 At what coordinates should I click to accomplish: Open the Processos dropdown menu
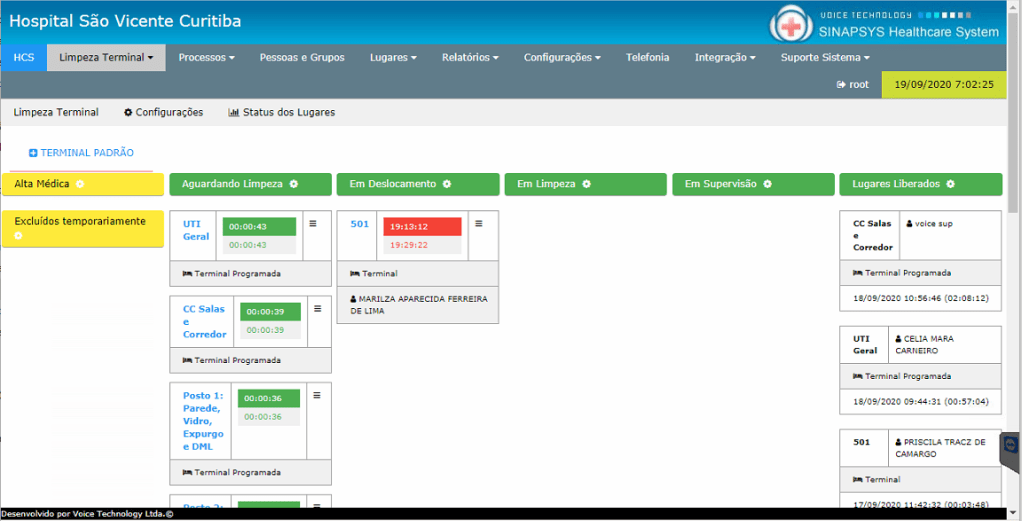coord(206,58)
